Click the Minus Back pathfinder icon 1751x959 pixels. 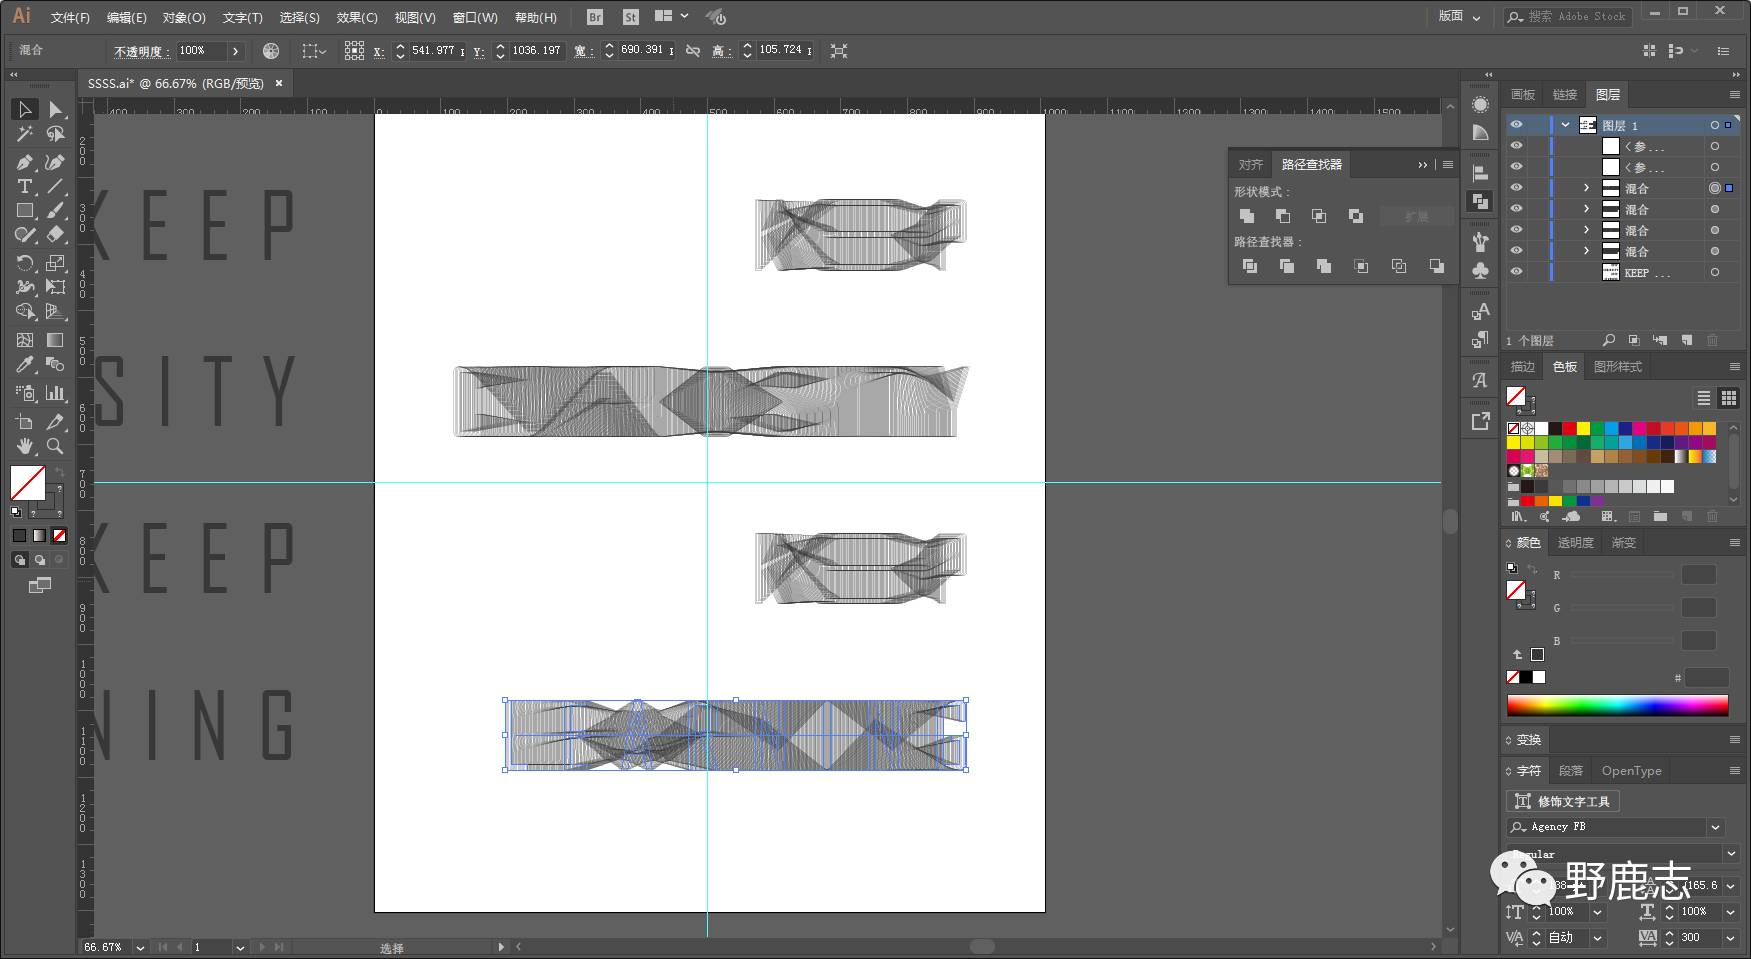coord(1436,266)
